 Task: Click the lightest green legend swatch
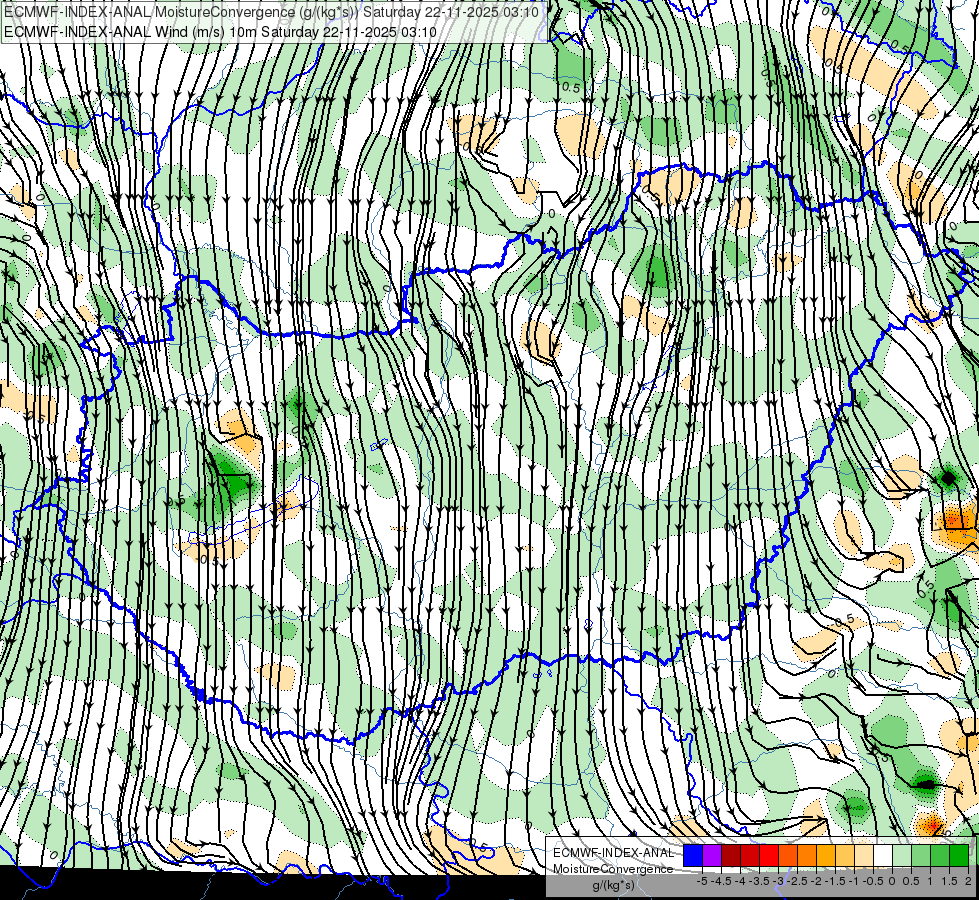[902, 856]
